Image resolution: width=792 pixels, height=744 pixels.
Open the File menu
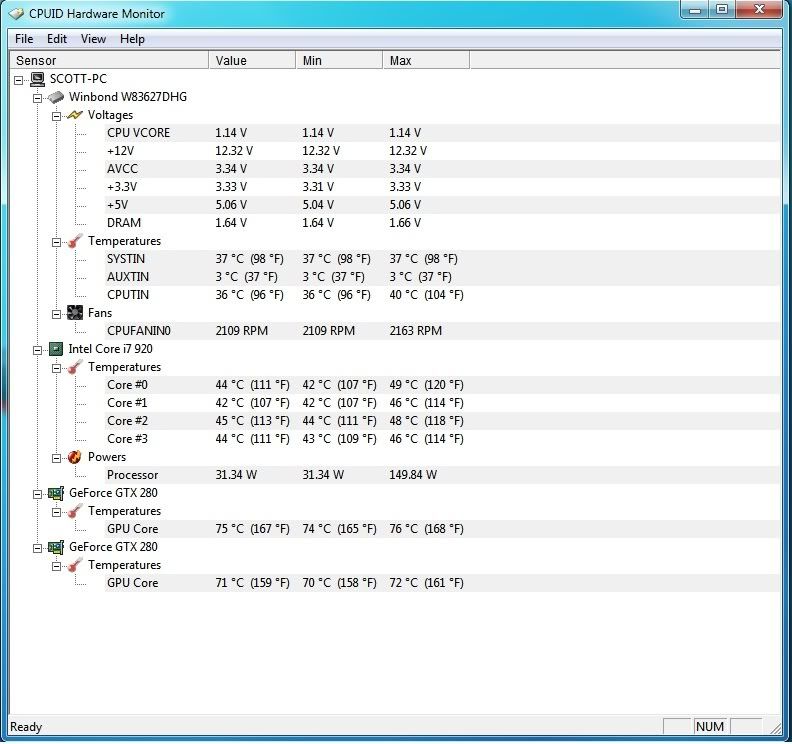[x=24, y=39]
